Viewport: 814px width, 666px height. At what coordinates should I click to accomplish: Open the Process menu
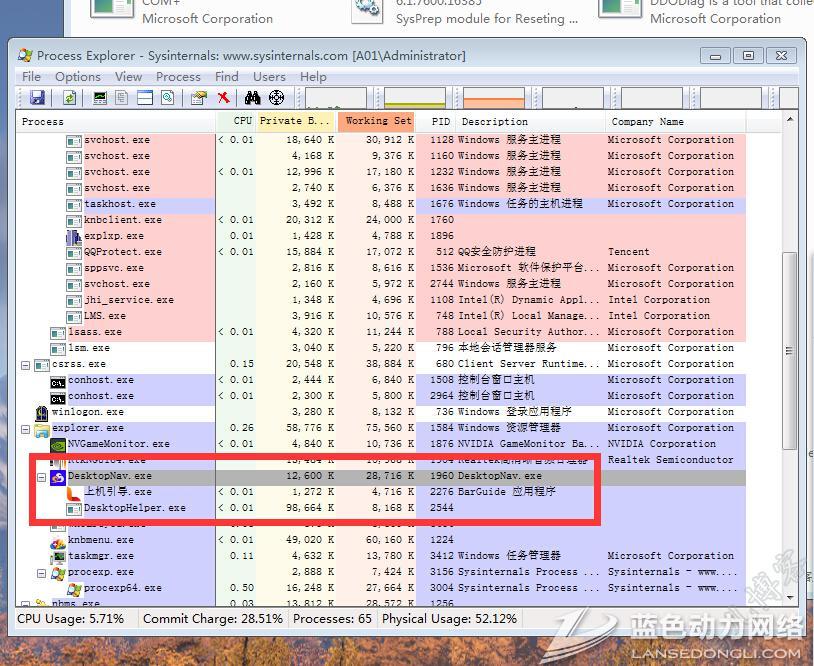click(x=178, y=76)
